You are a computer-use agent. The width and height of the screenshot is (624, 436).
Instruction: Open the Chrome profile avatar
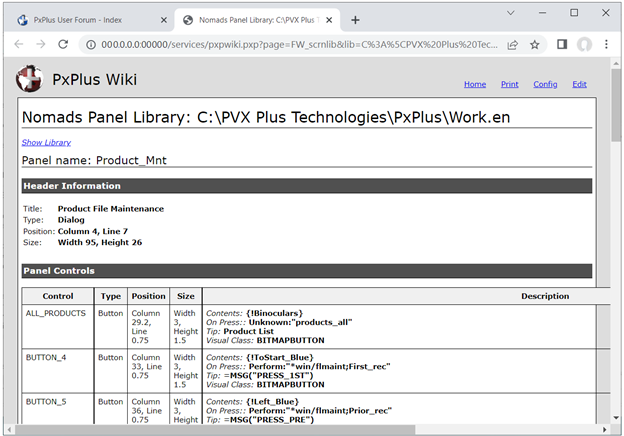coord(584,44)
